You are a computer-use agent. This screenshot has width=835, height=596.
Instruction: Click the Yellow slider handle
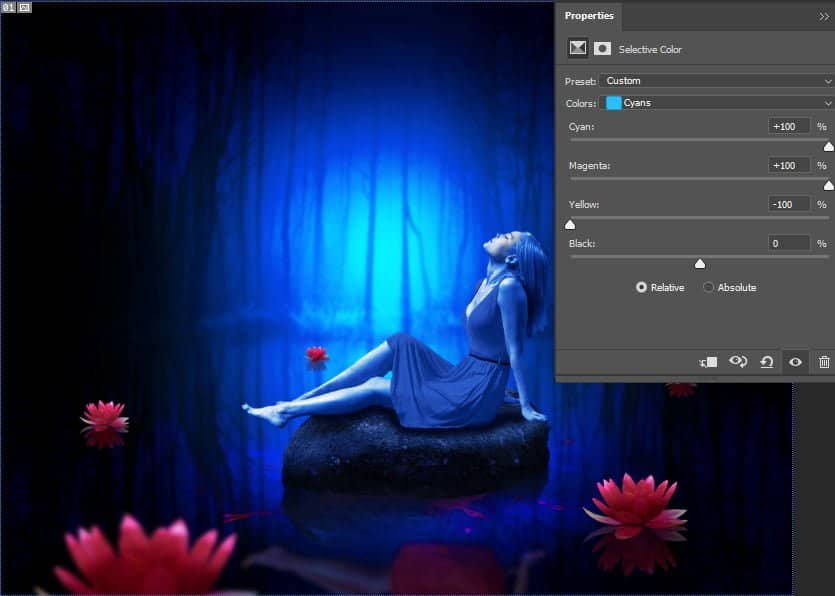(570, 225)
